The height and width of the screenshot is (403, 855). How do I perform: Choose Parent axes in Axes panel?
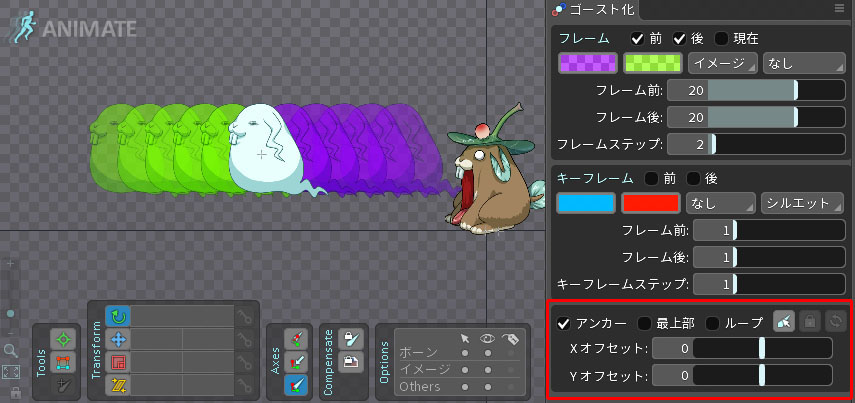pos(296,362)
